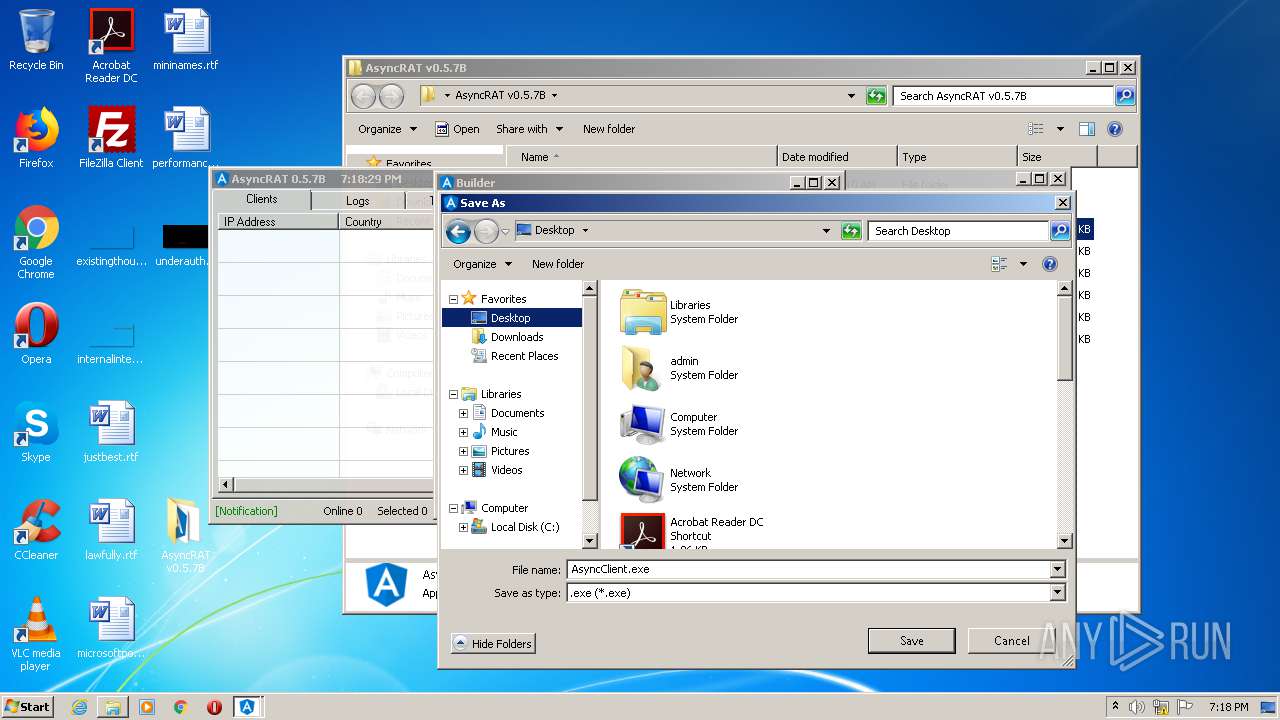Click the Refresh icon in Save As address bar
The image size is (1280, 720).
(x=851, y=231)
